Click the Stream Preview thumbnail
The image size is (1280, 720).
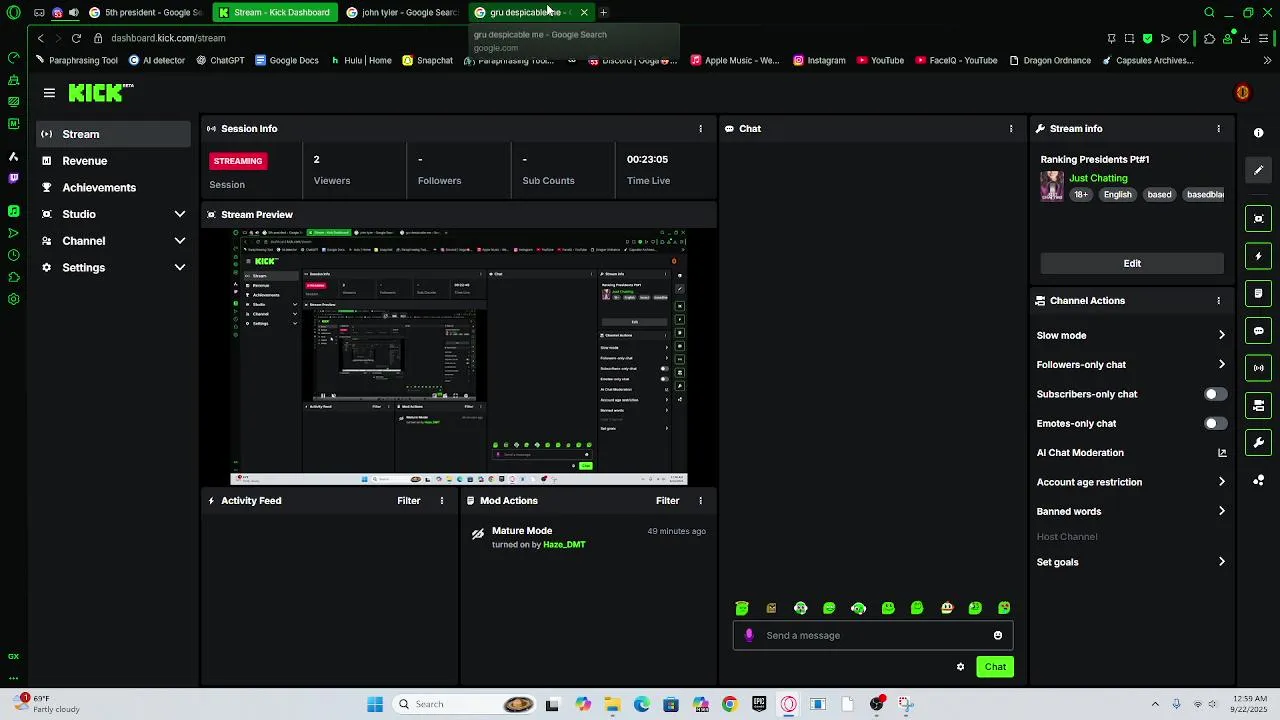pyautogui.click(x=459, y=357)
